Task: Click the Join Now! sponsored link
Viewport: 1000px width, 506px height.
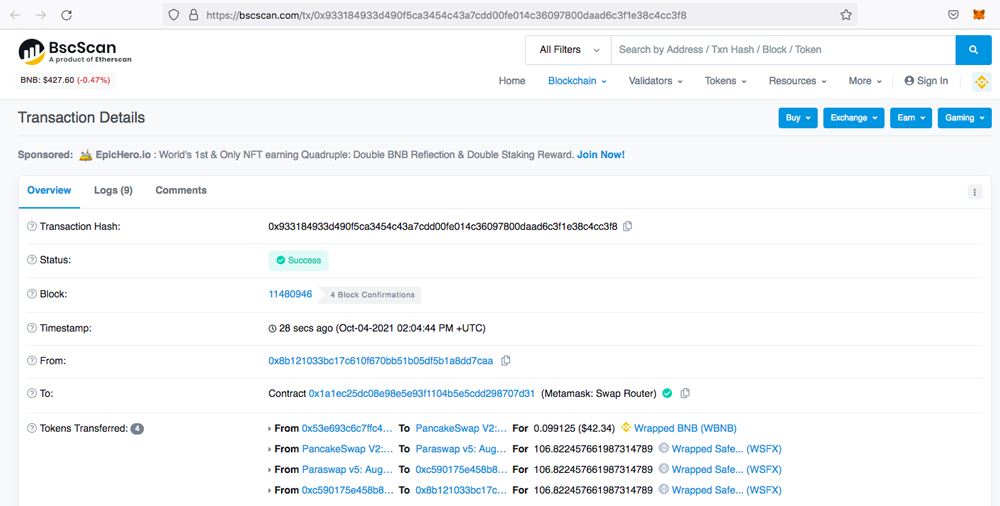Action: pyautogui.click(x=601, y=155)
